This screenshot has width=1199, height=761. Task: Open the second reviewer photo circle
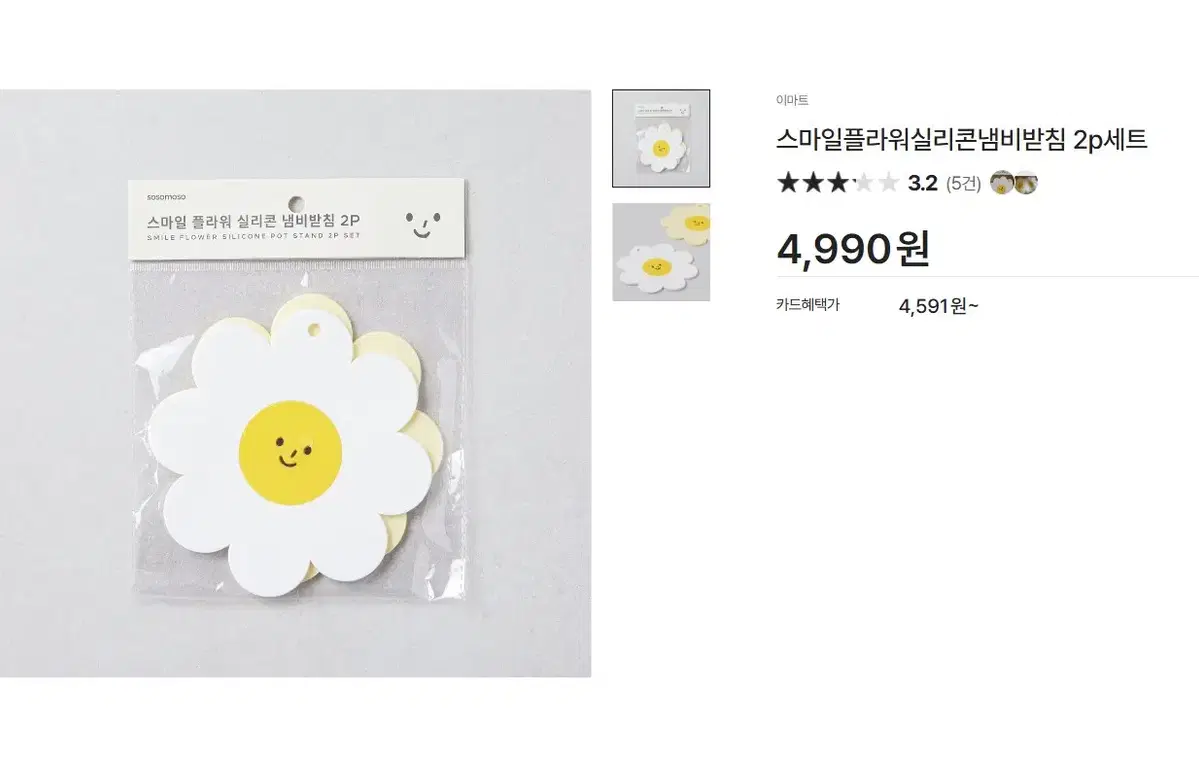point(1025,183)
